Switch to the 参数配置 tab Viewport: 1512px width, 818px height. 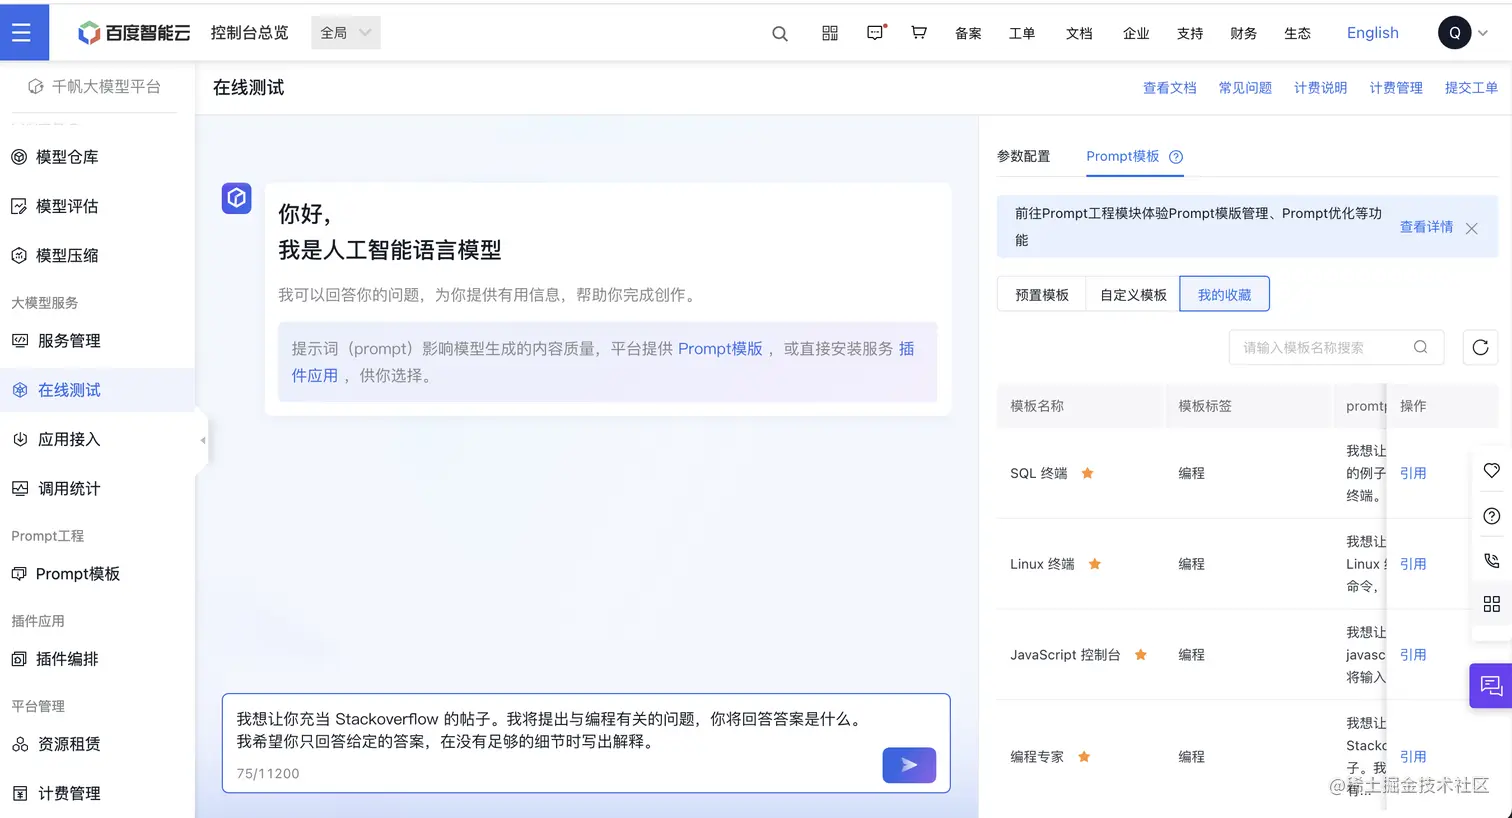pos(1023,156)
